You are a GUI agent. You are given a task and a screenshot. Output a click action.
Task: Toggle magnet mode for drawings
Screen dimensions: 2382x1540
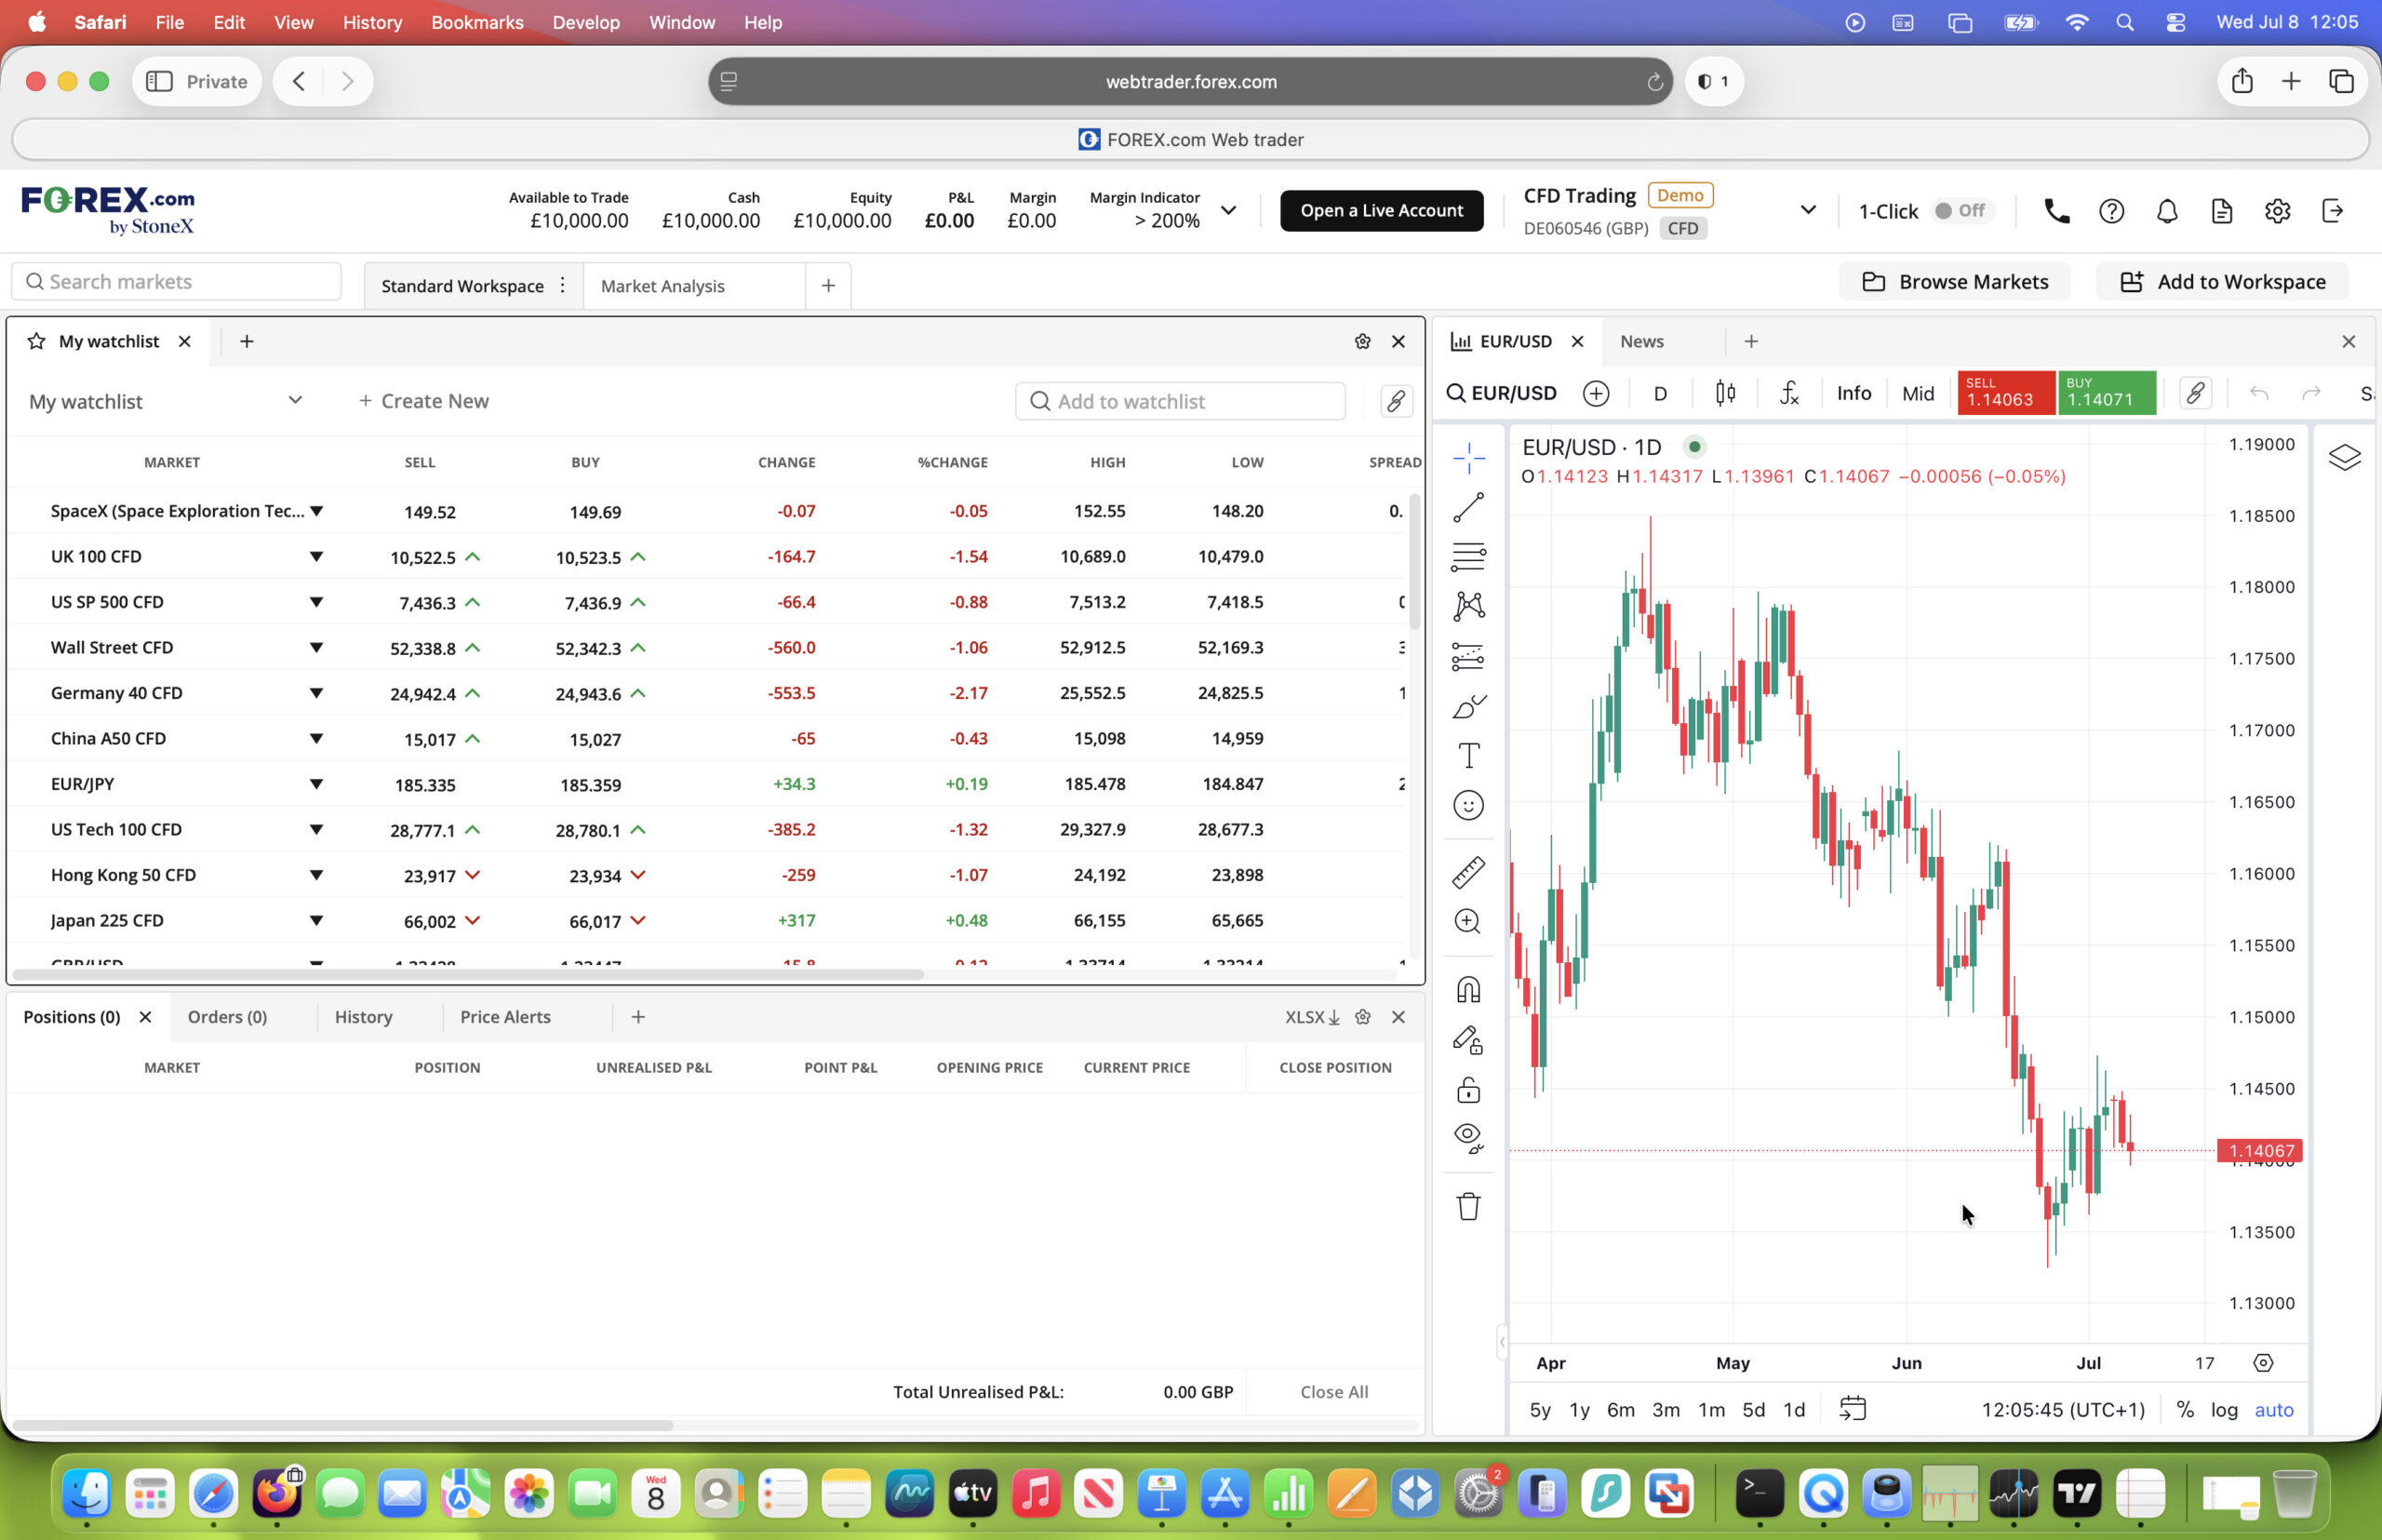1468,989
